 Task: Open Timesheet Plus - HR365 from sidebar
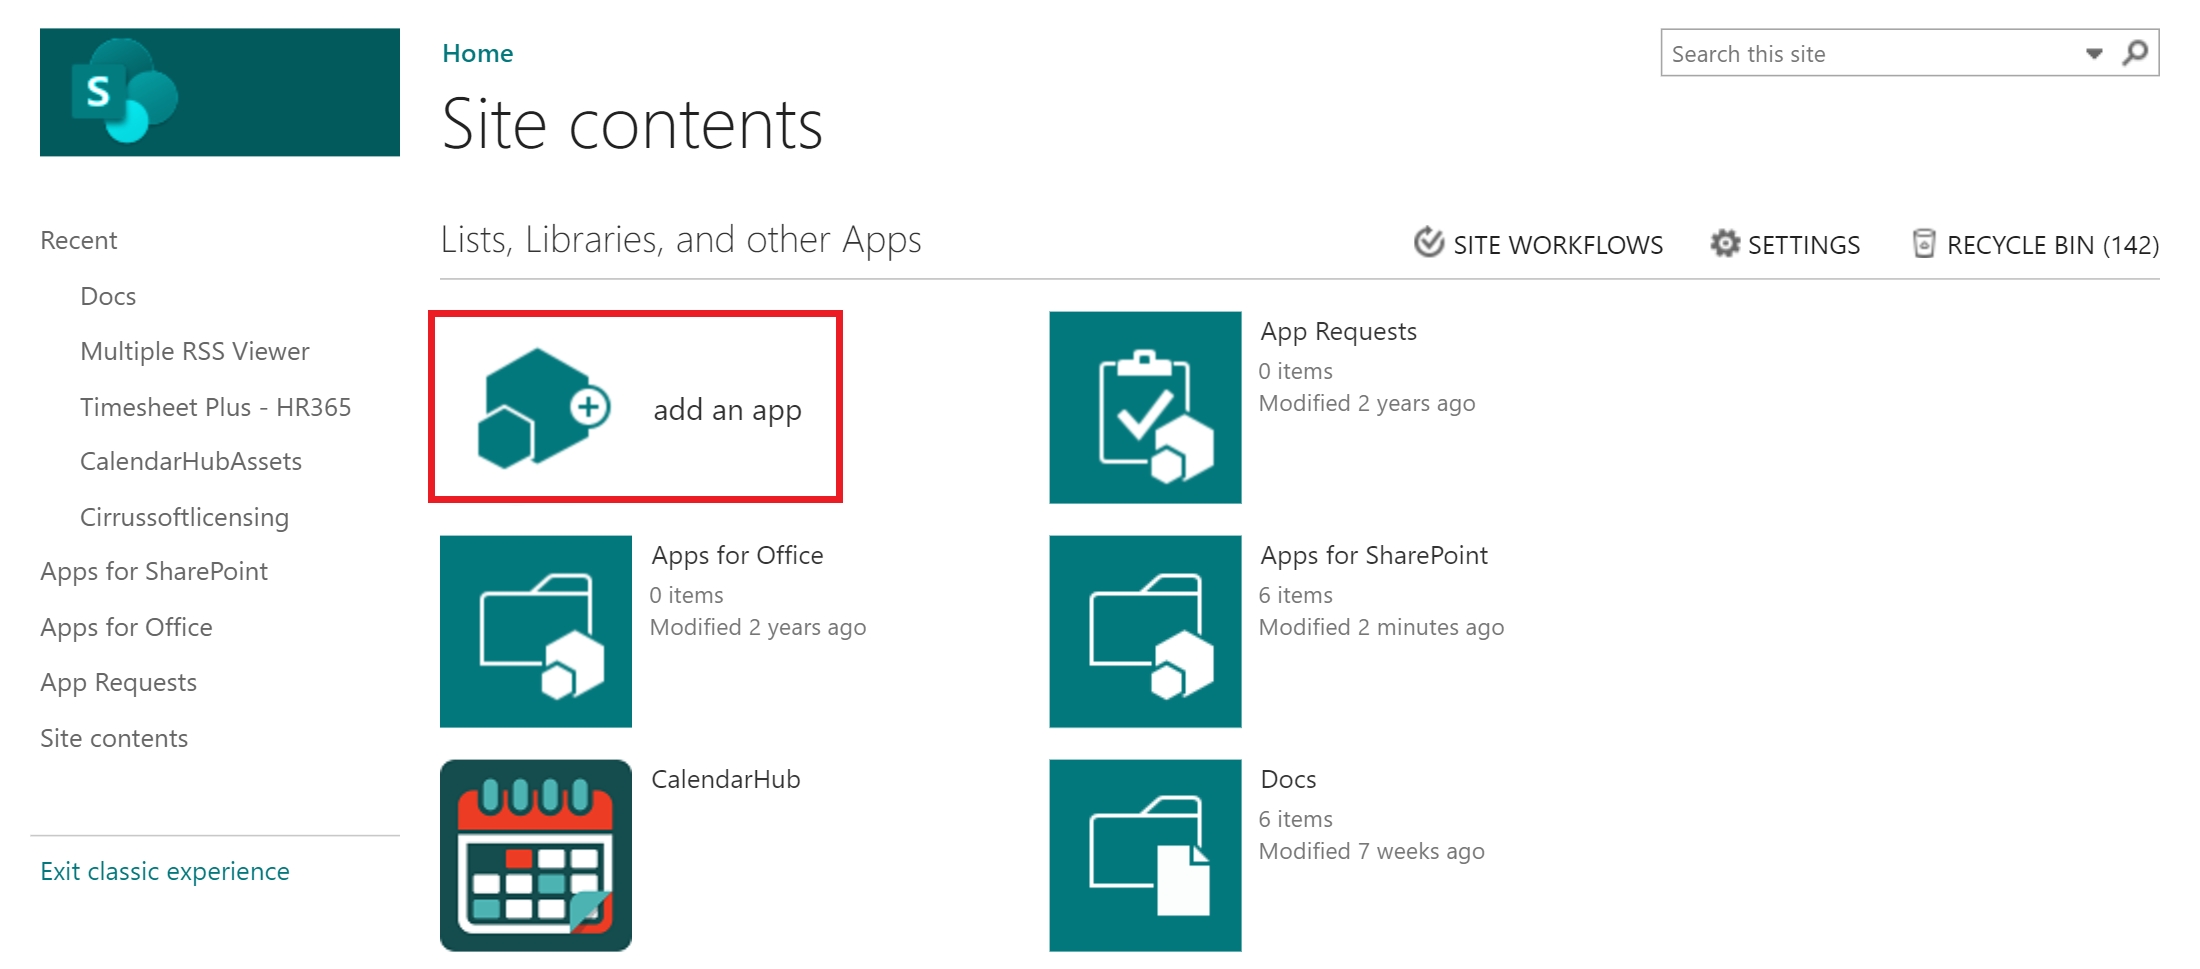click(x=215, y=407)
